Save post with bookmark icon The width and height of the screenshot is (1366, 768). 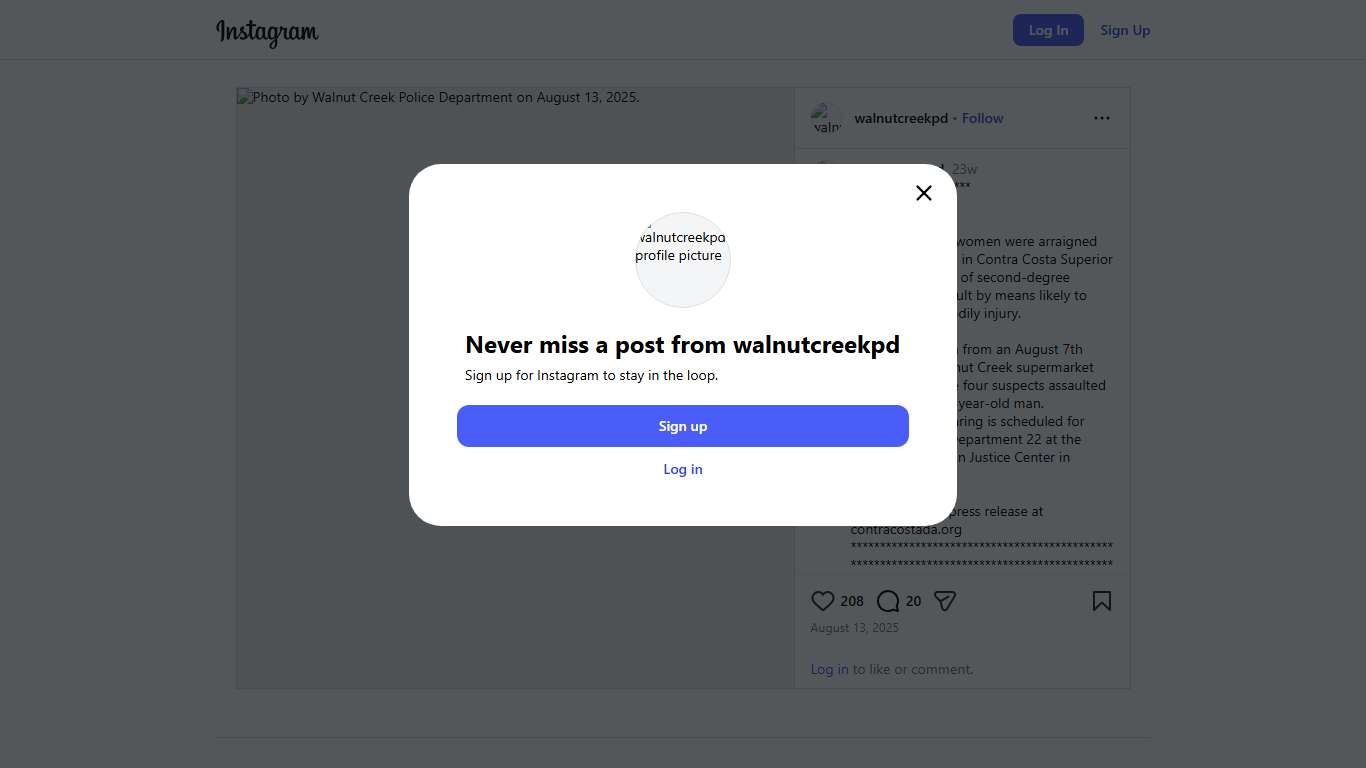tap(1101, 601)
